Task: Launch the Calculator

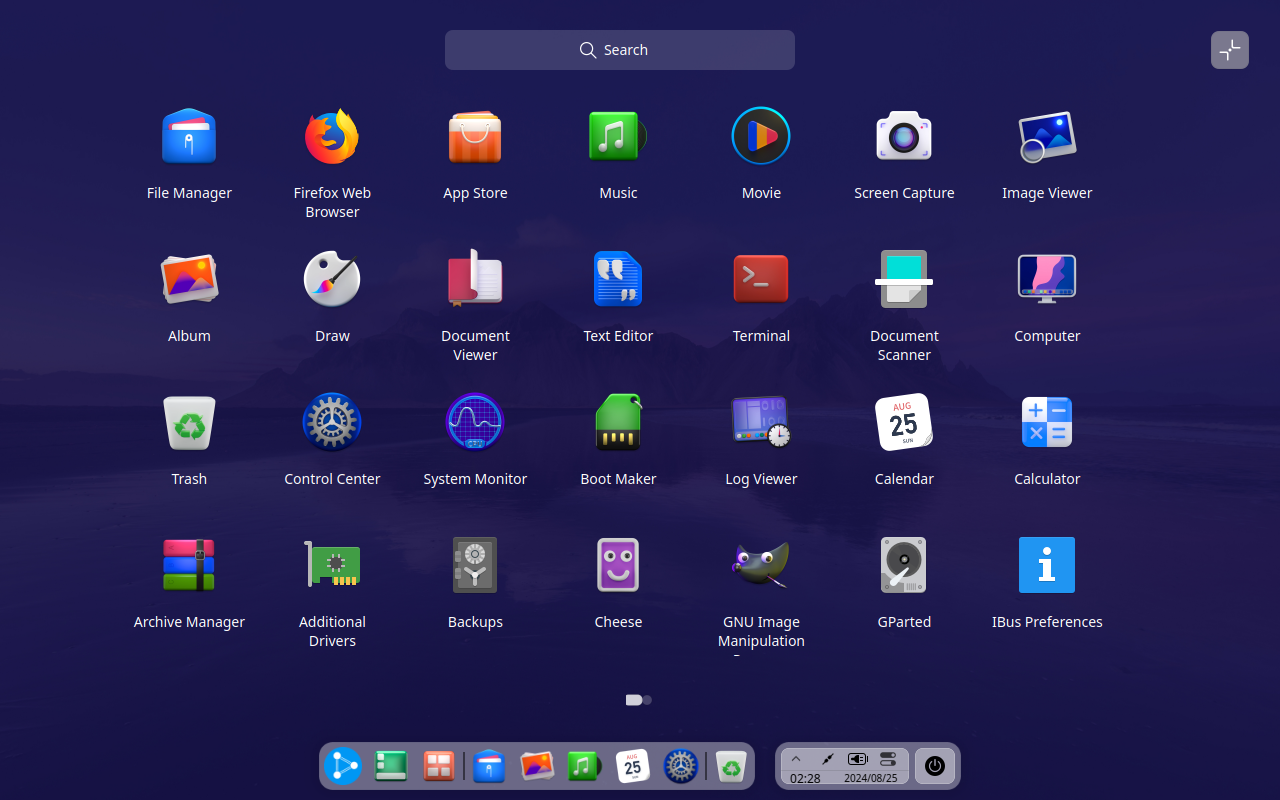Action: click(x=1047, y=422)
